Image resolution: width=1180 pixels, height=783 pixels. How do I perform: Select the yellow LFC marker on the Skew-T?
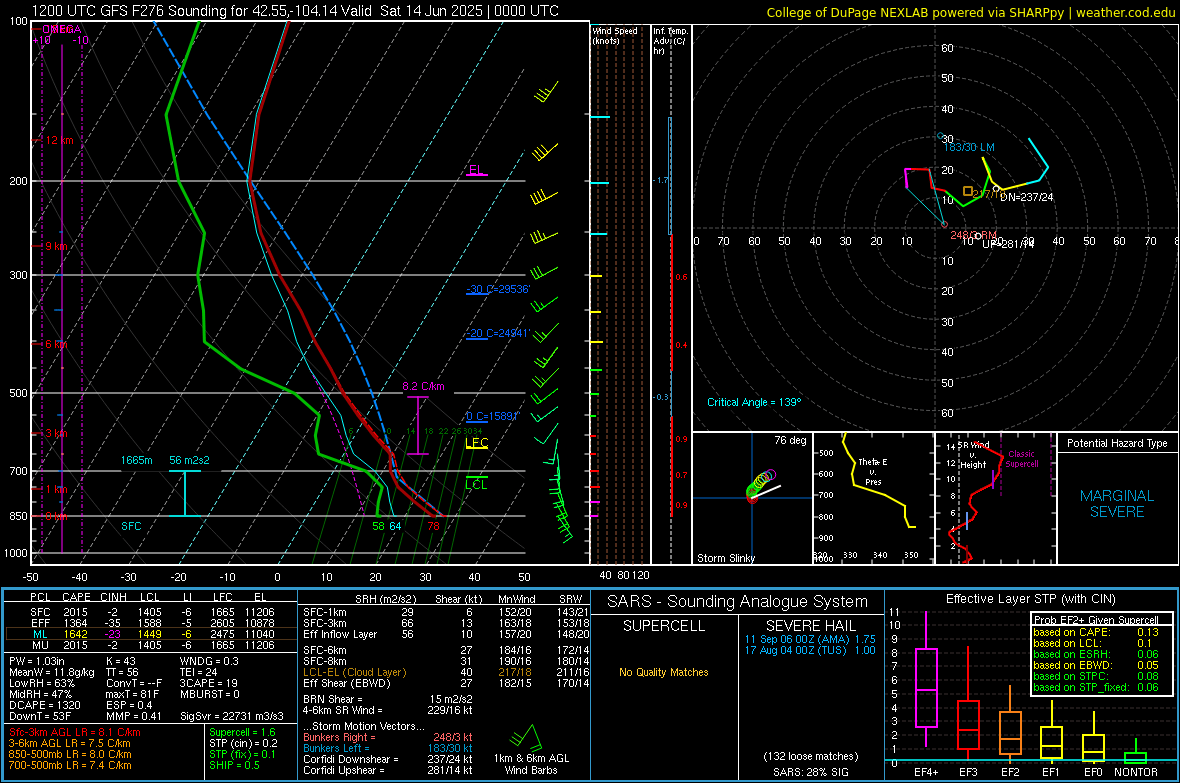476,443
